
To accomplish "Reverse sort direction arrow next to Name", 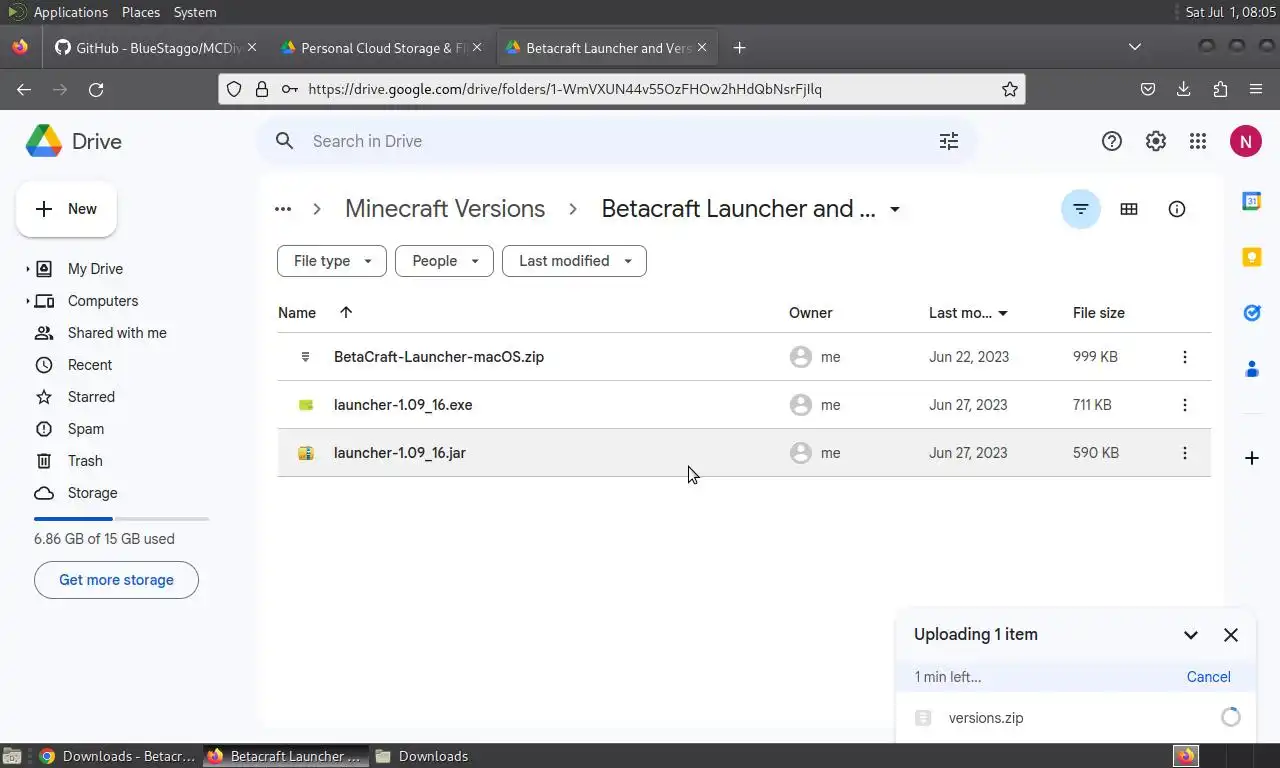I will [346, 313].
